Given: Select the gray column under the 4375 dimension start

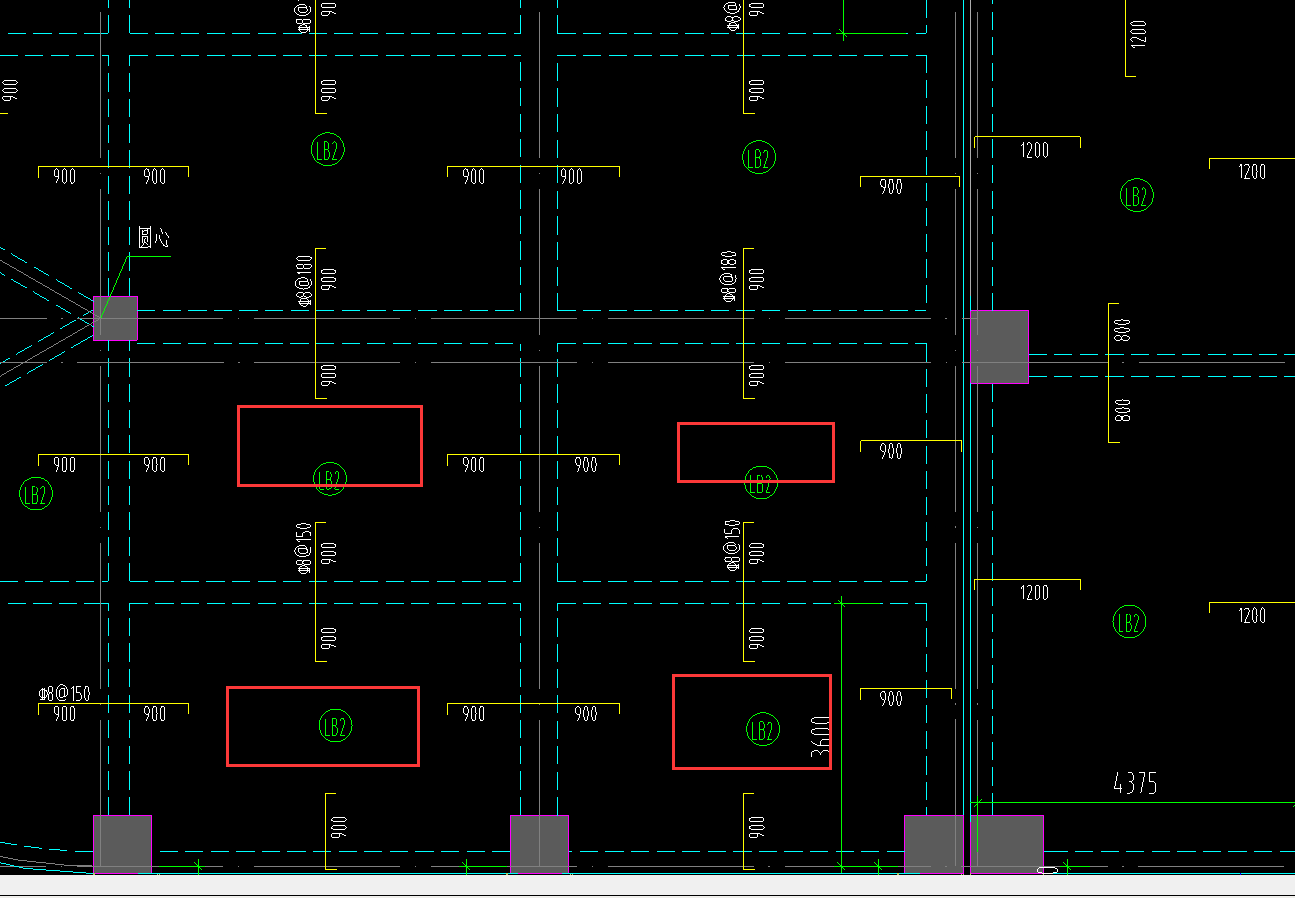Looking at the screenshot, I should (x=1007, y=844).
